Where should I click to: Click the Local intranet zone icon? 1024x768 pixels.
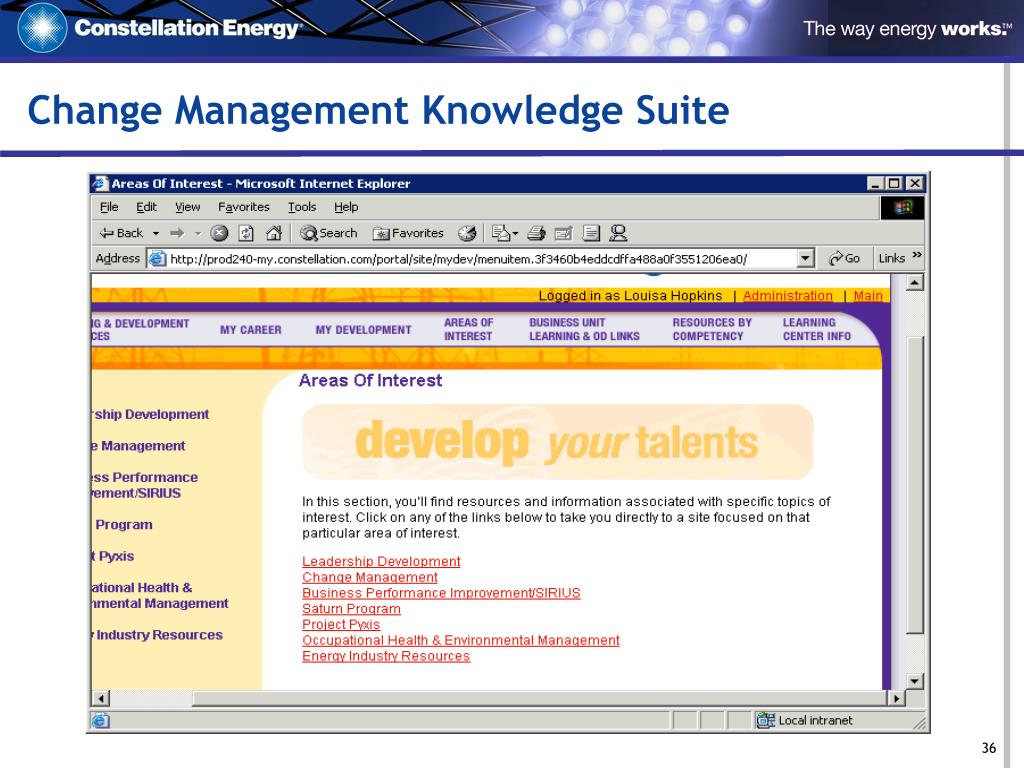[x=765, y=720]
